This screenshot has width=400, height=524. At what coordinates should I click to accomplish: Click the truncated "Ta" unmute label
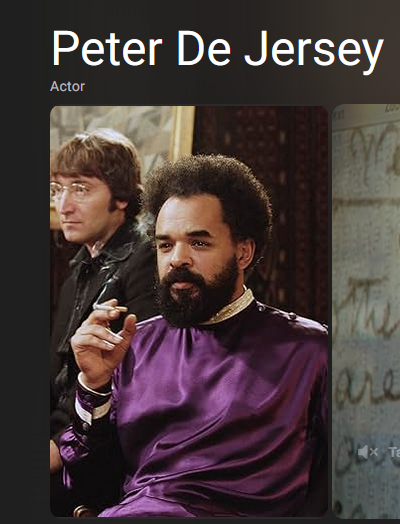(394, 452)
